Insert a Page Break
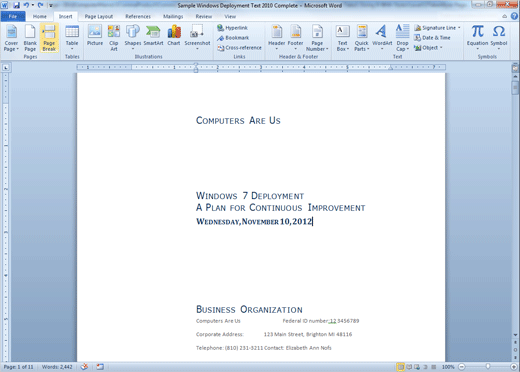This screenshot has width=520, height=372. pos(49,38)
